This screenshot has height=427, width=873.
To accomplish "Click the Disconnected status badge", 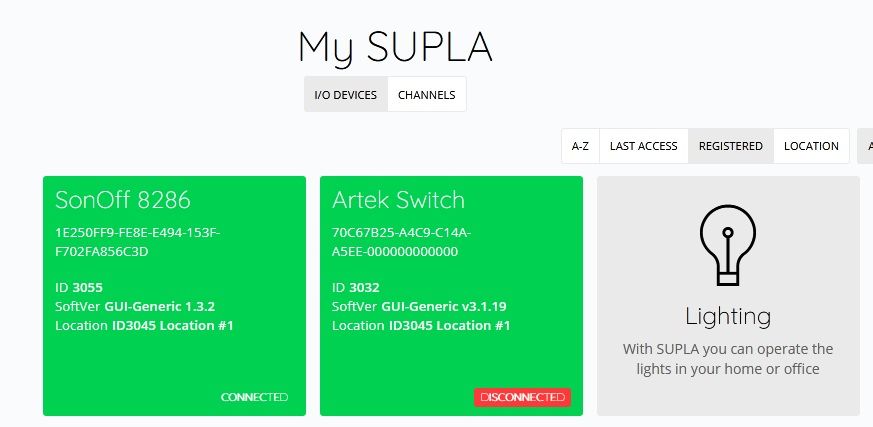I will (522, 398).
